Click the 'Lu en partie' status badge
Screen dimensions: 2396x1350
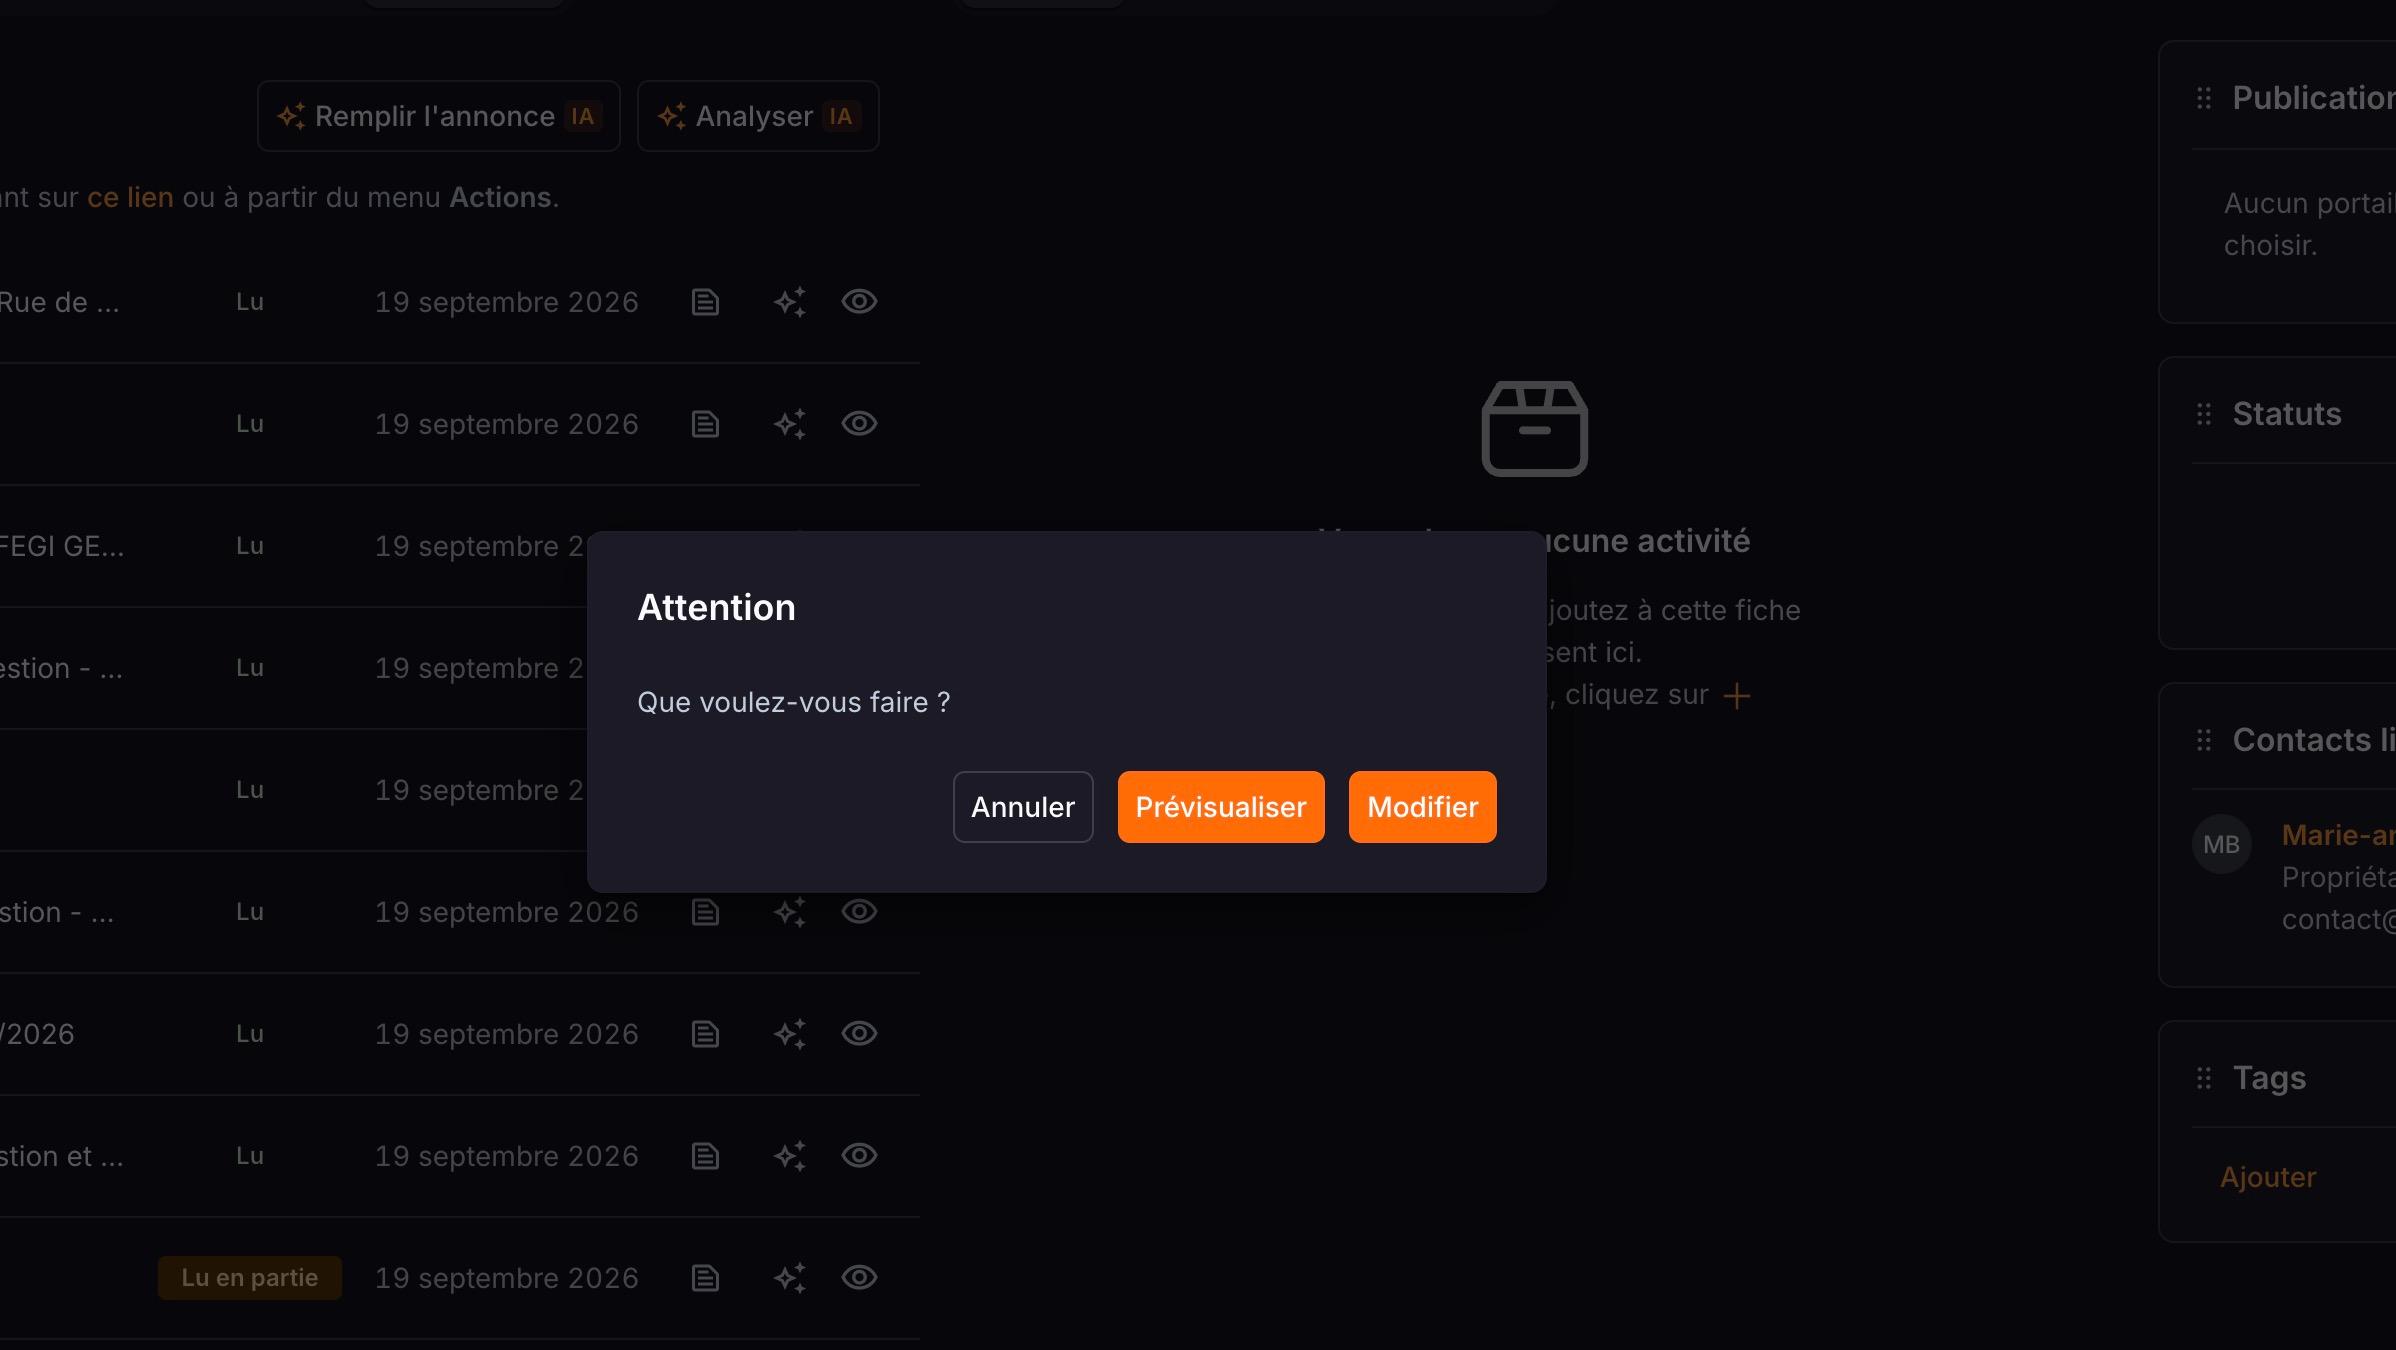250,1278
